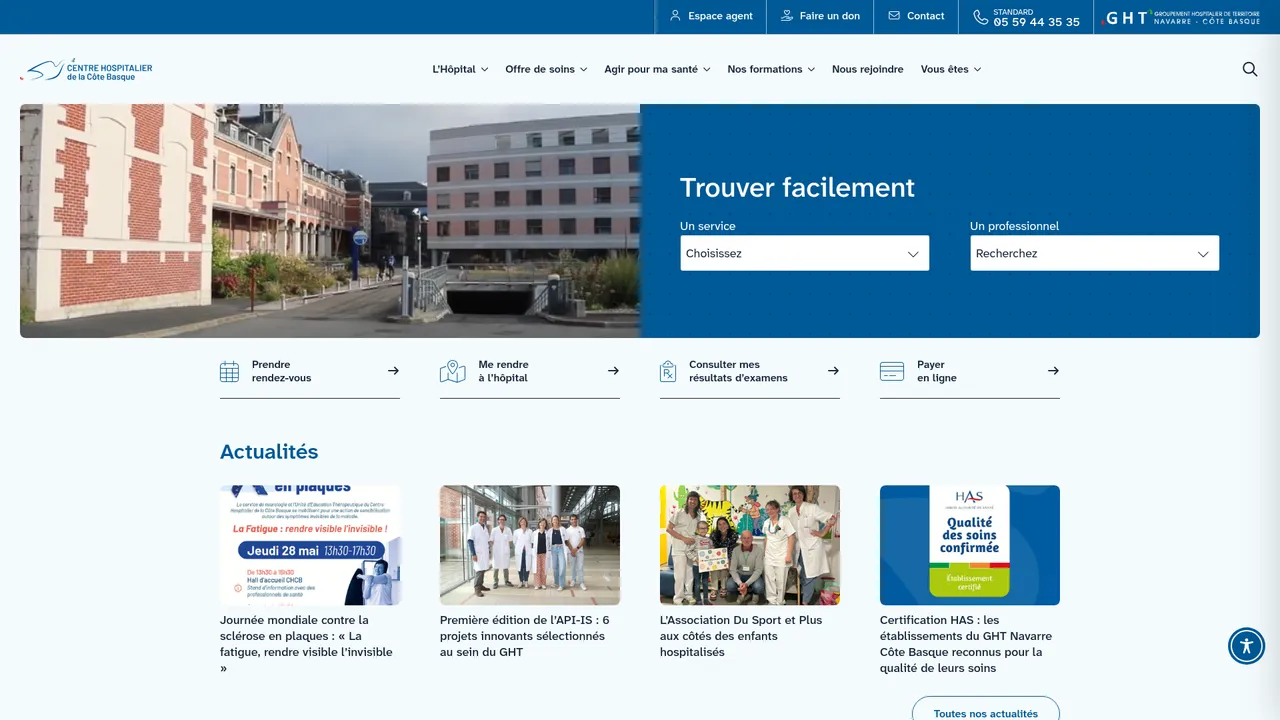Click the search magnifier icon

(x=1250, y=69)
